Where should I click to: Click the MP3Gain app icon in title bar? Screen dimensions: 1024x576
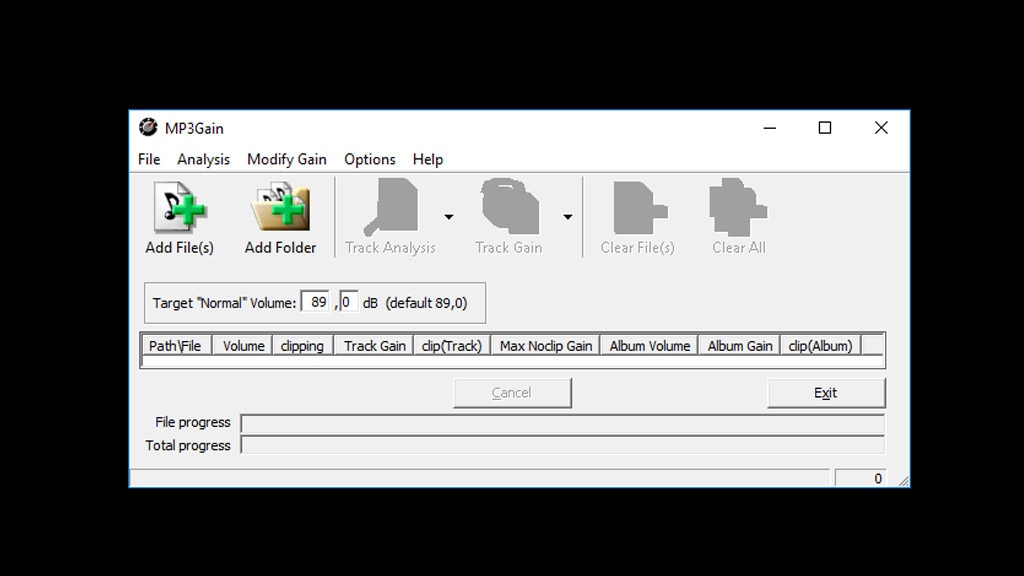(x=148, y=127)
